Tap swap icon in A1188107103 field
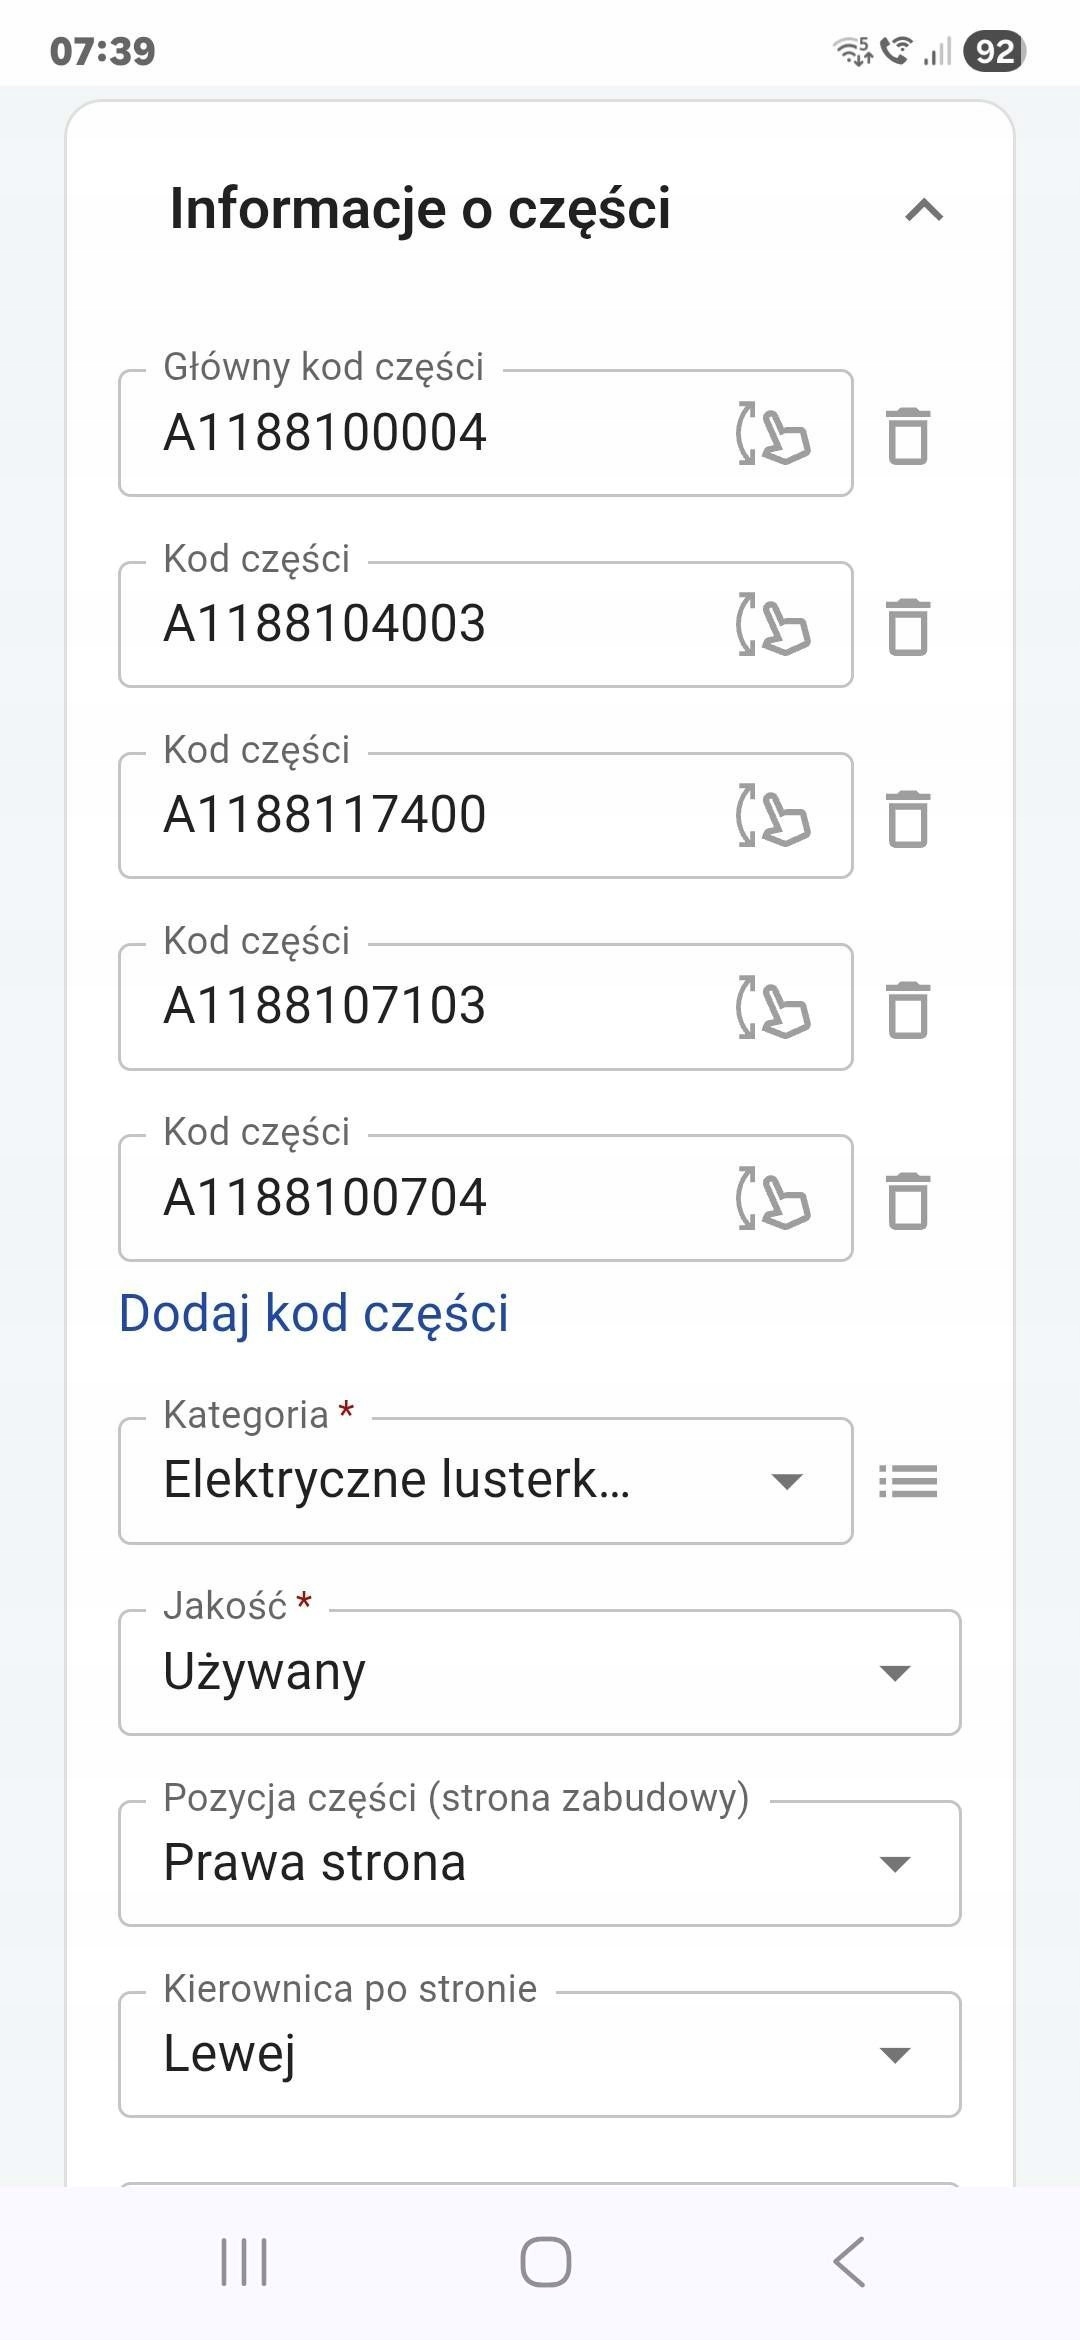The image size is (1080, 2340). (772, 1007)
